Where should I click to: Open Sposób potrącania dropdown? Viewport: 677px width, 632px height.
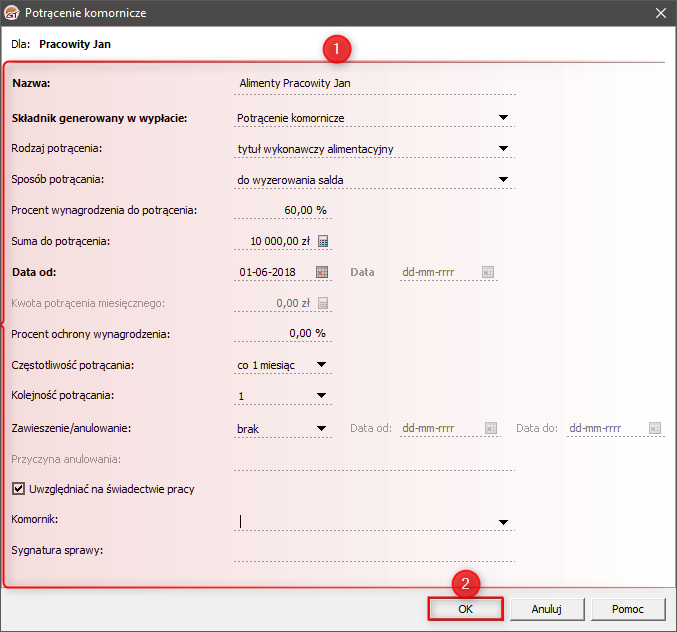click(503, 180)
